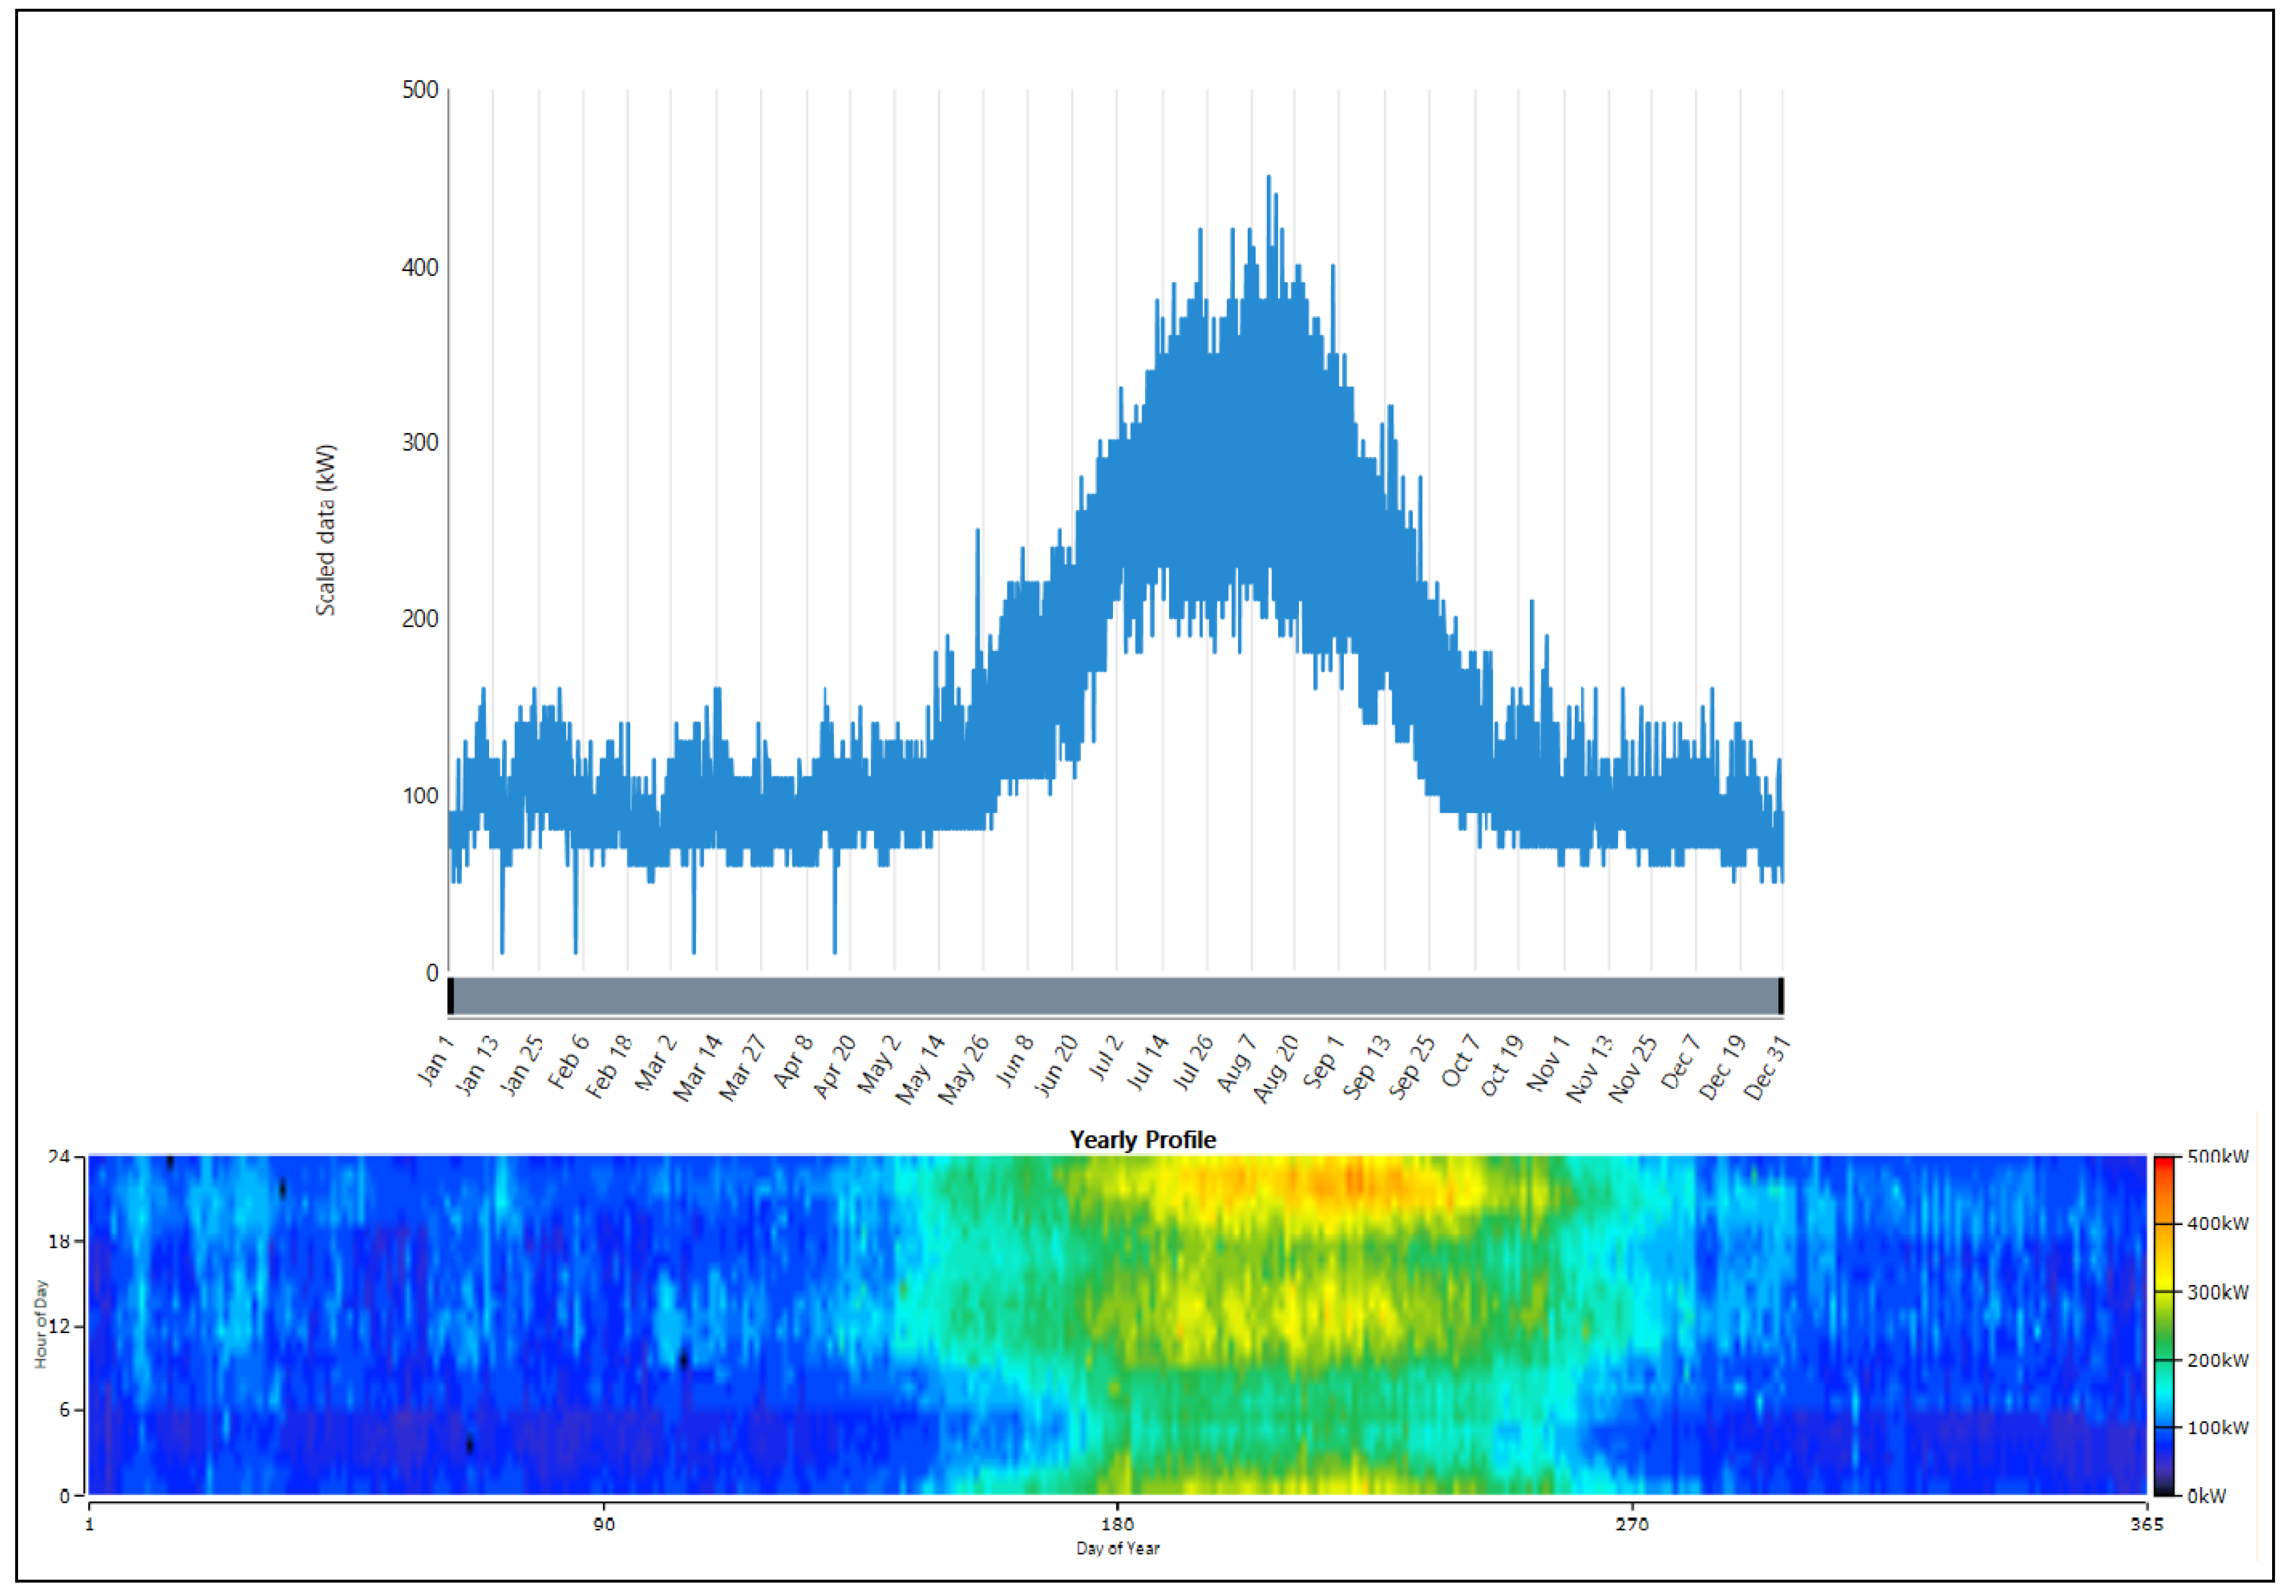2296x1596 pixels.
Task: Click the 180 tick on heatmap axis
Action: click(1117, 1524)
